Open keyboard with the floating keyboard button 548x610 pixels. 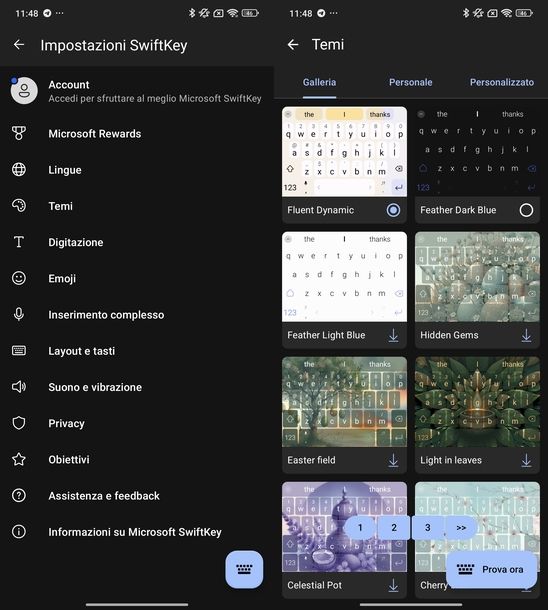[244, 569]
